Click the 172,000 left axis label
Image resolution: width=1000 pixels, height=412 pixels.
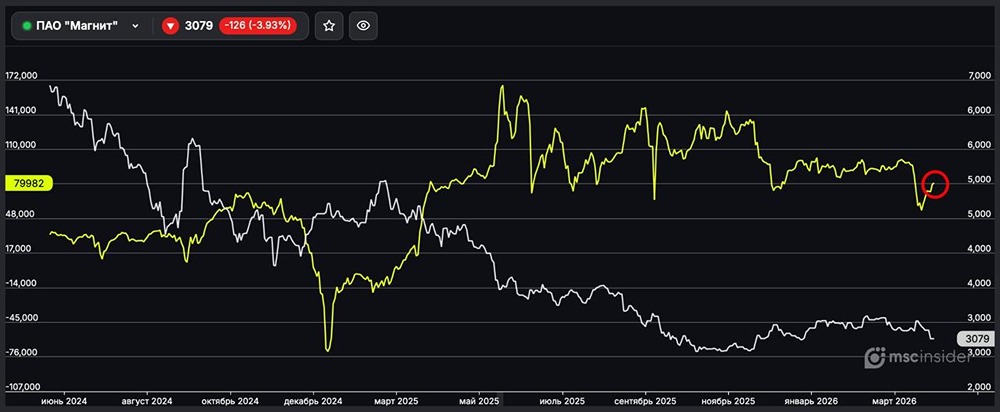20,77
